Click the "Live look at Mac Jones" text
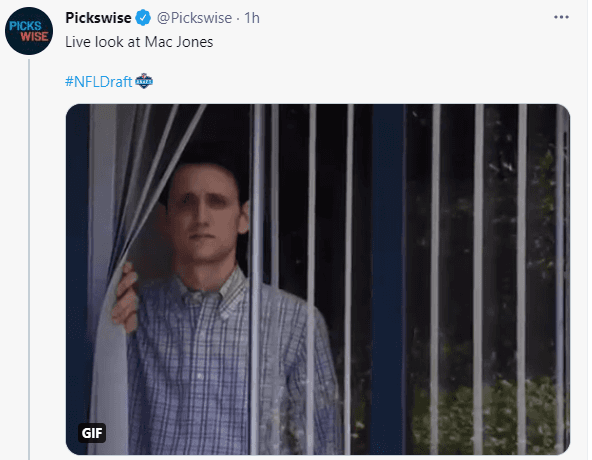The image size is (592, 460). point(139,42)
